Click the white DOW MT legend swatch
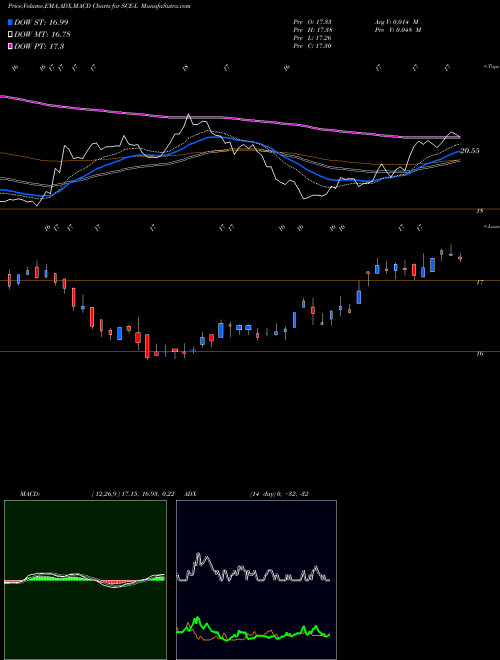 (x=10, y=35)
